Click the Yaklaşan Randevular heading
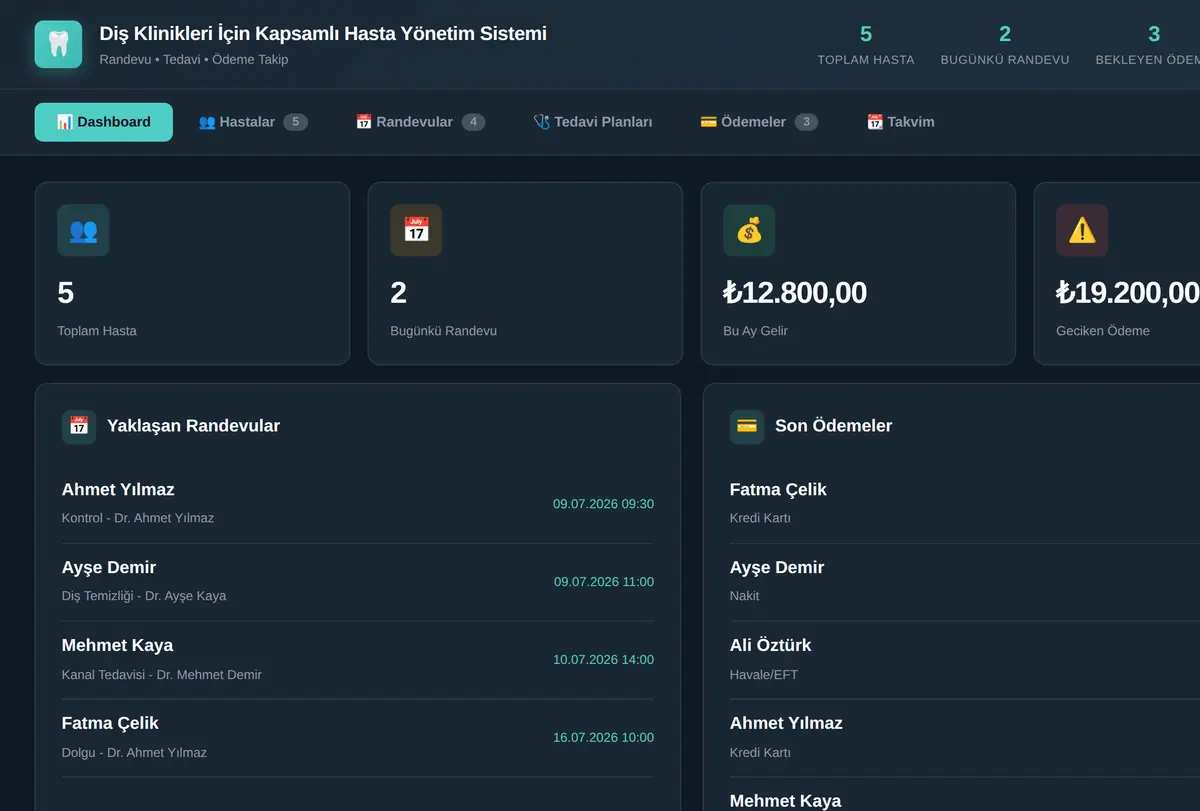This screenshot has height=811, width=1200. 193,426
